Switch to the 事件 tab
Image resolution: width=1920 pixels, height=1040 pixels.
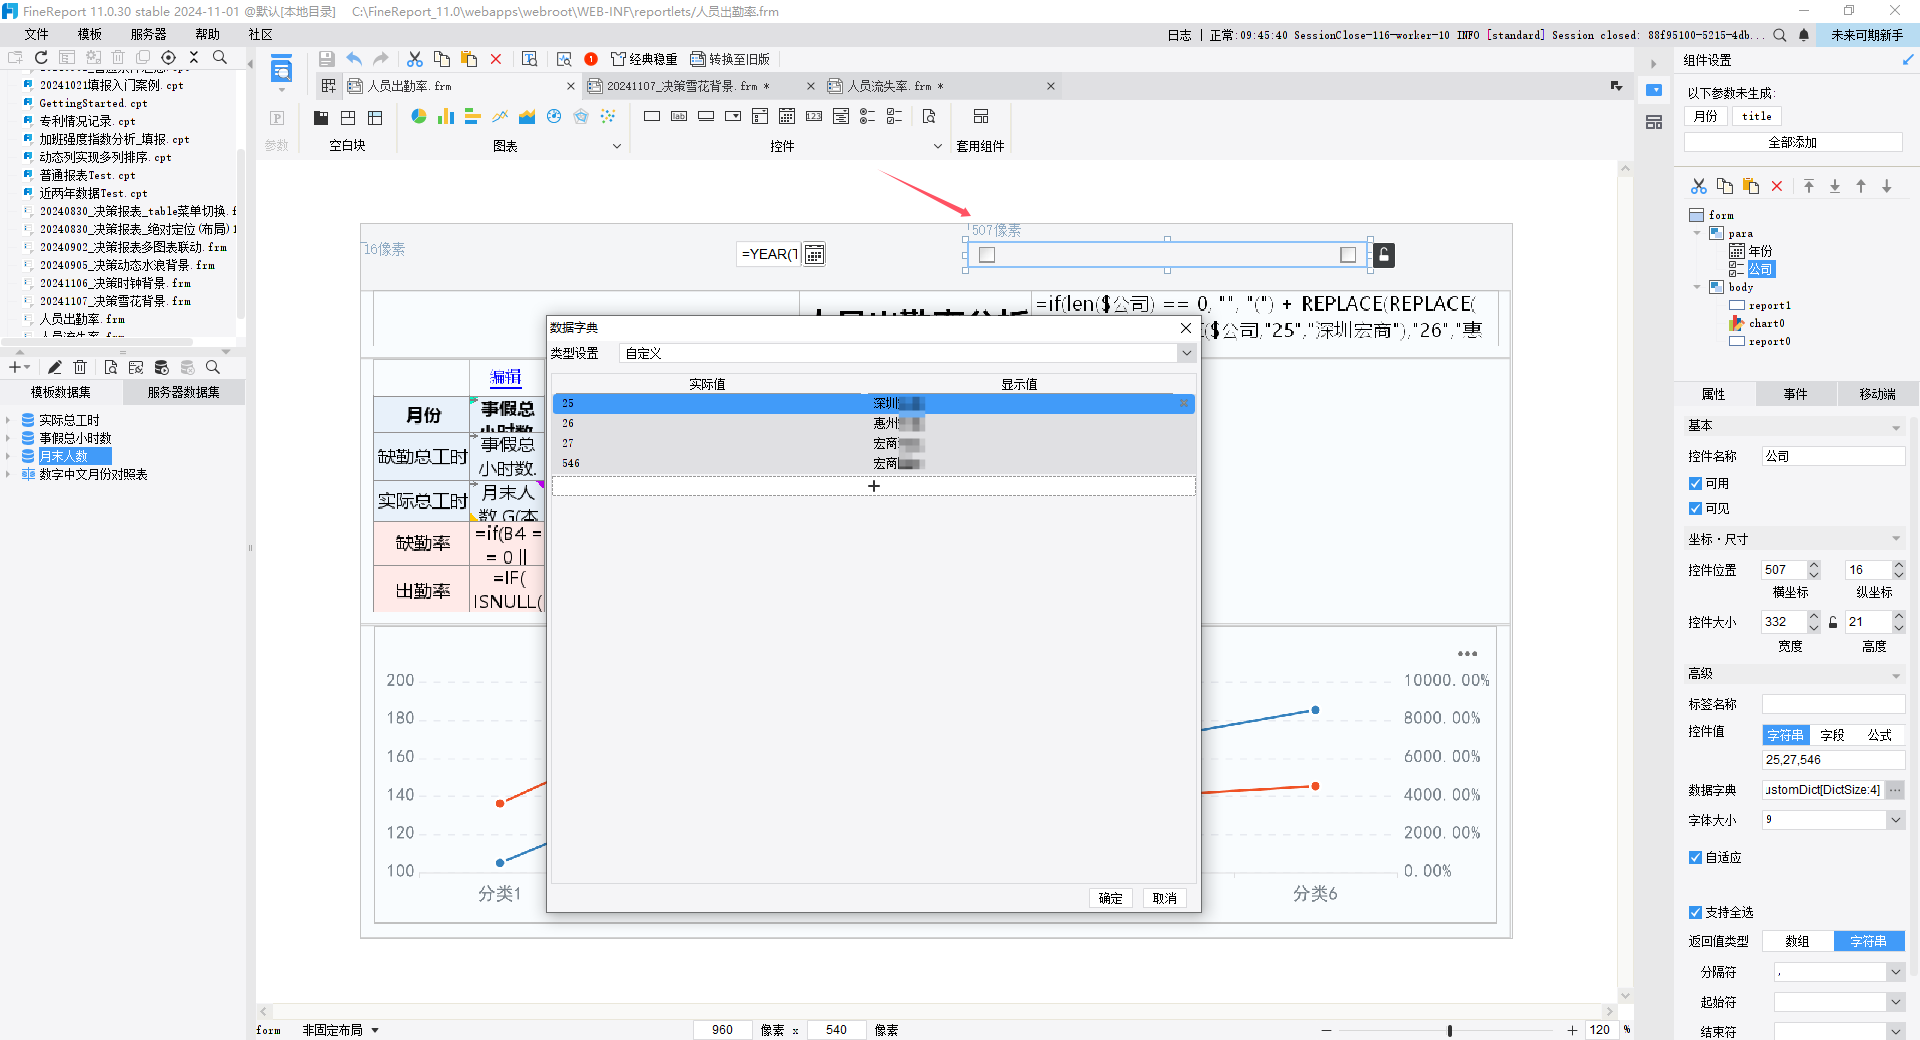(1795, 394)
